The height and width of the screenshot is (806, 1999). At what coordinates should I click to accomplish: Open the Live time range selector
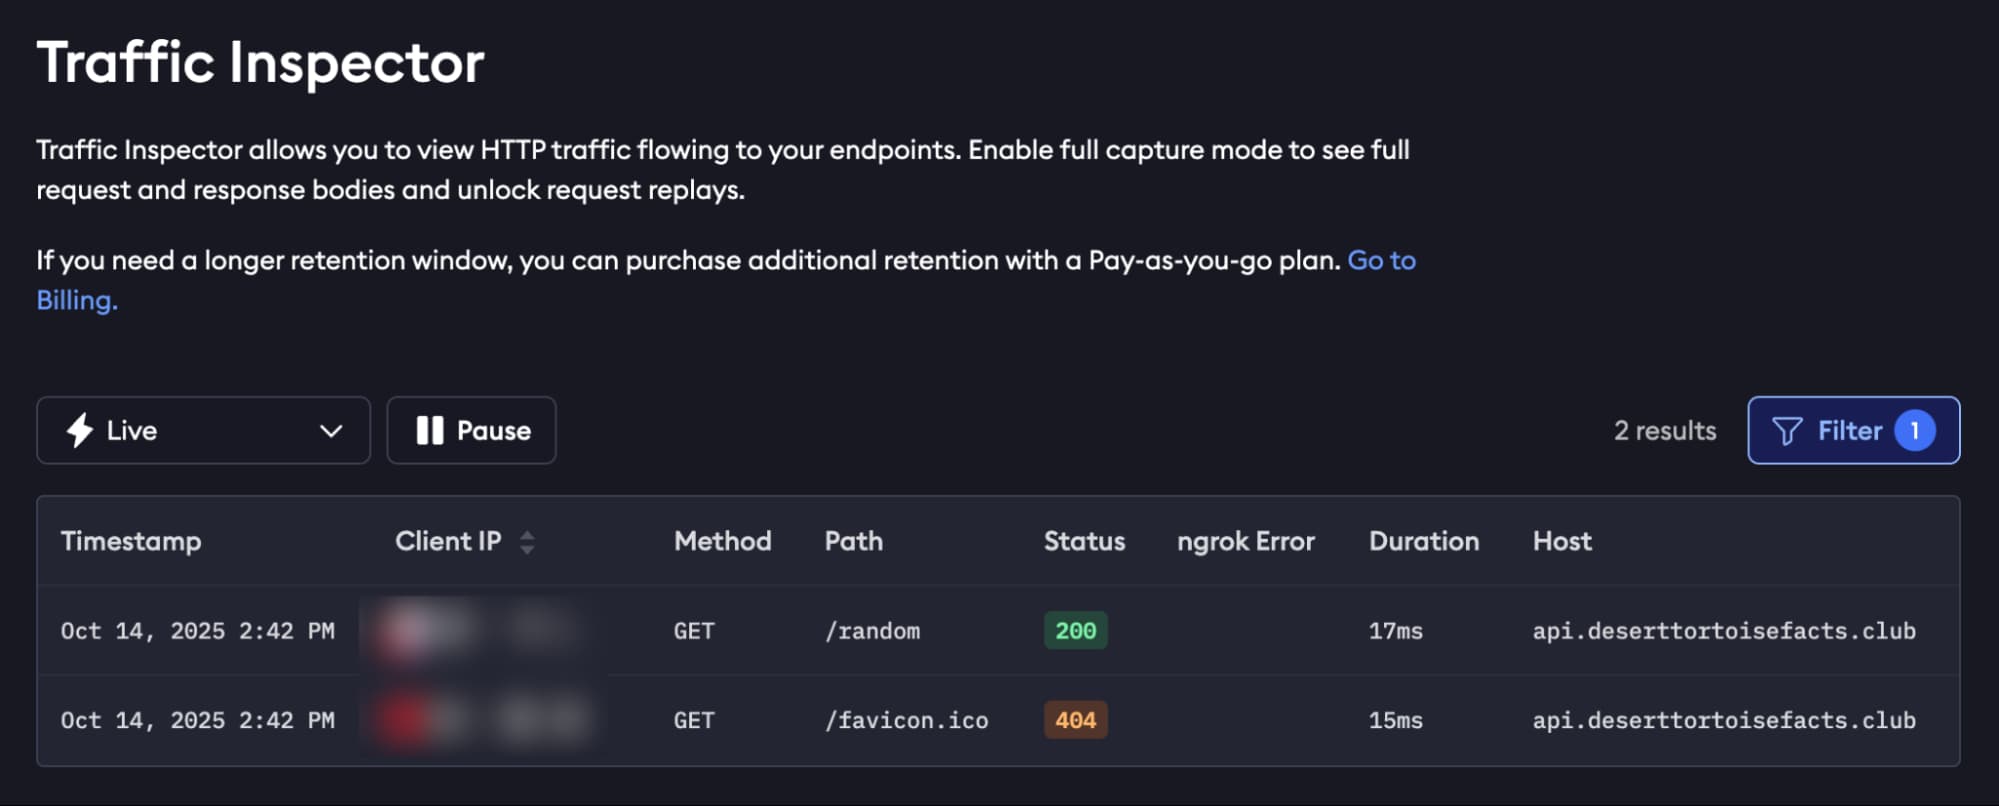[x=203, y=431]
